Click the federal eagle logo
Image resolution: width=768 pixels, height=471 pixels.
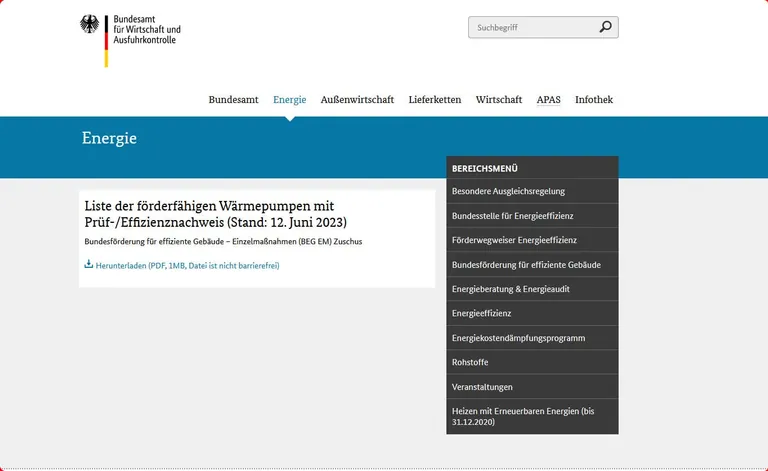pyautogui.click(x=91, y=26)
